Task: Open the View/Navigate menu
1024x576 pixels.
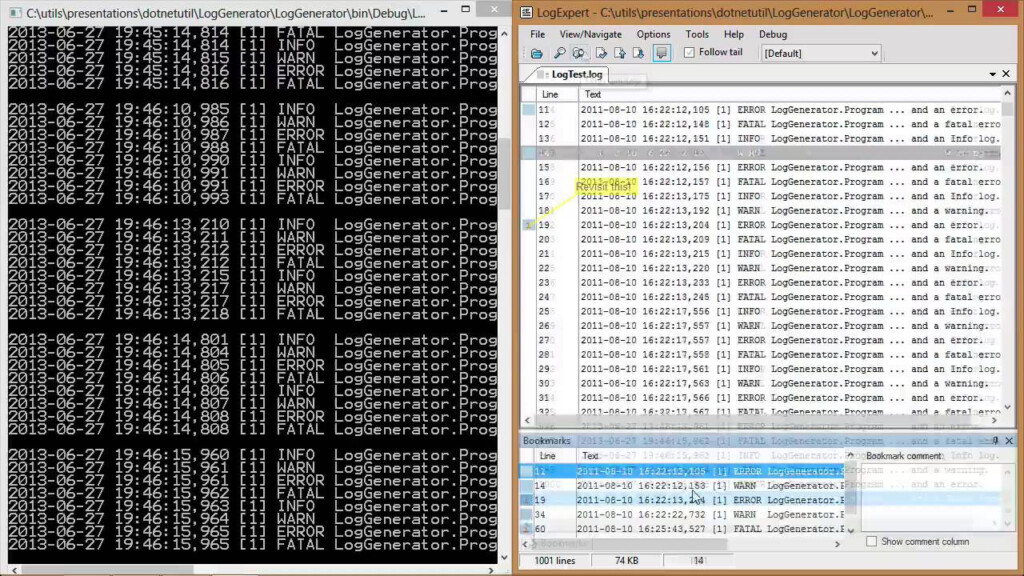Action: (590, 34)
